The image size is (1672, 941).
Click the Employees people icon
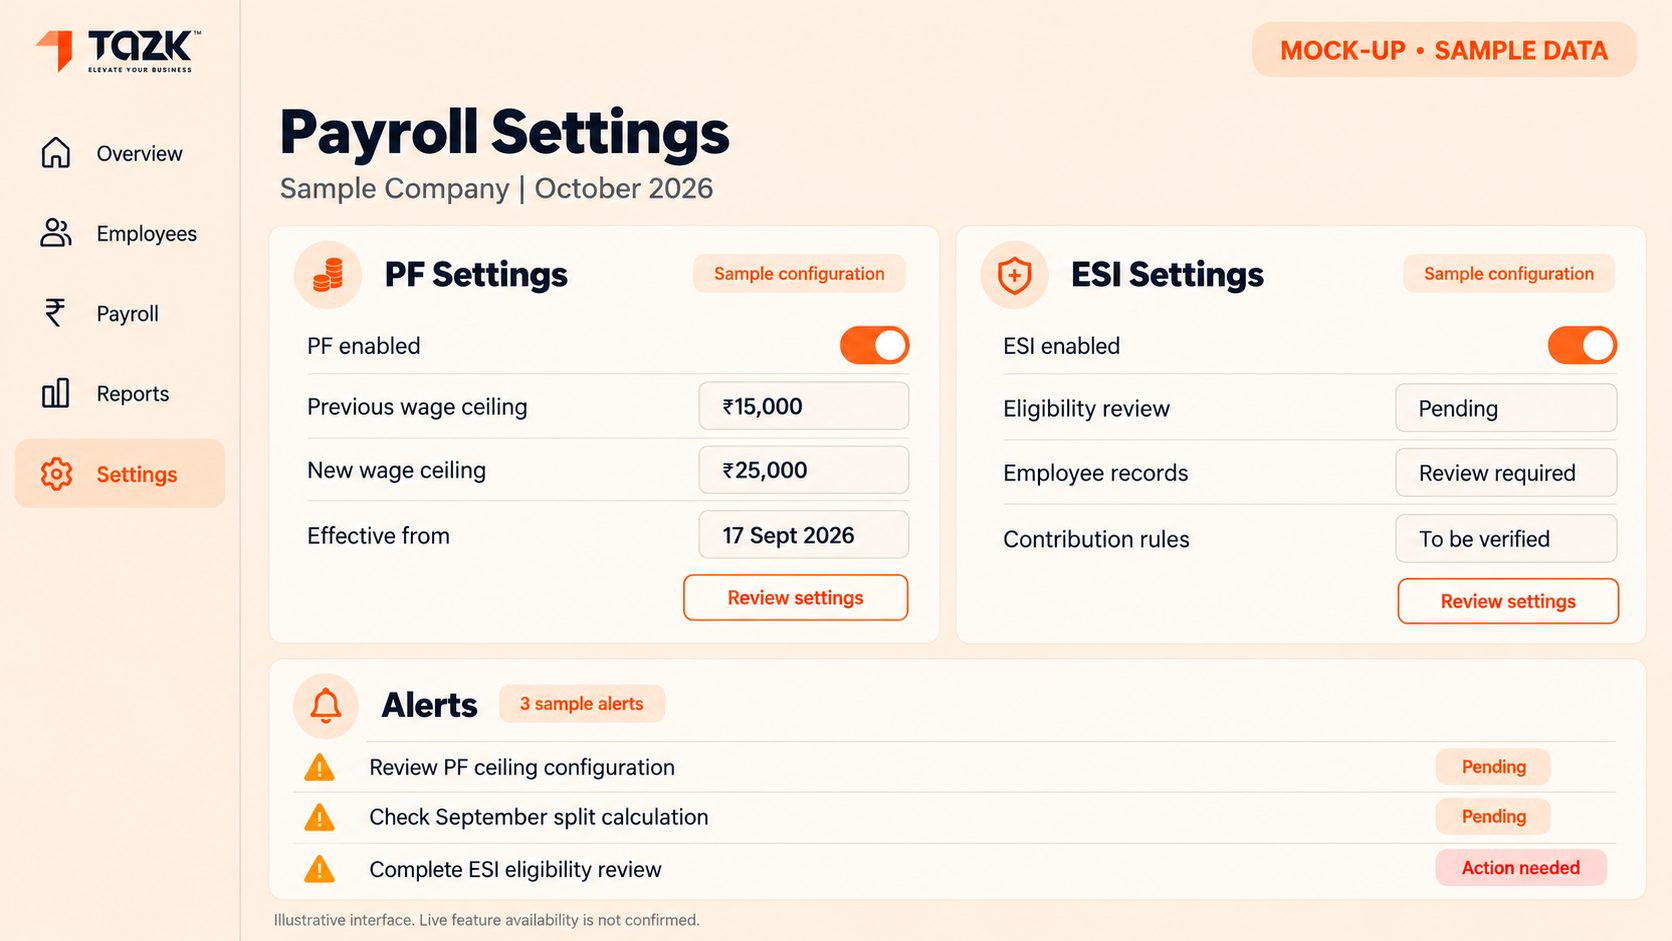point(56,233)
